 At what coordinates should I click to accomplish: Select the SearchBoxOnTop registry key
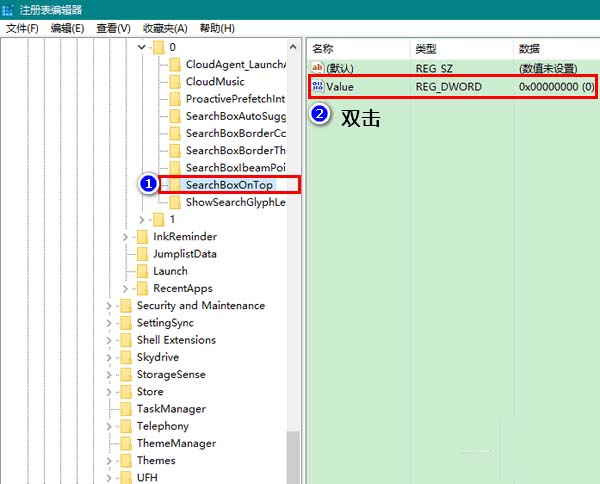pyautogui.click(x=229, y=185)
